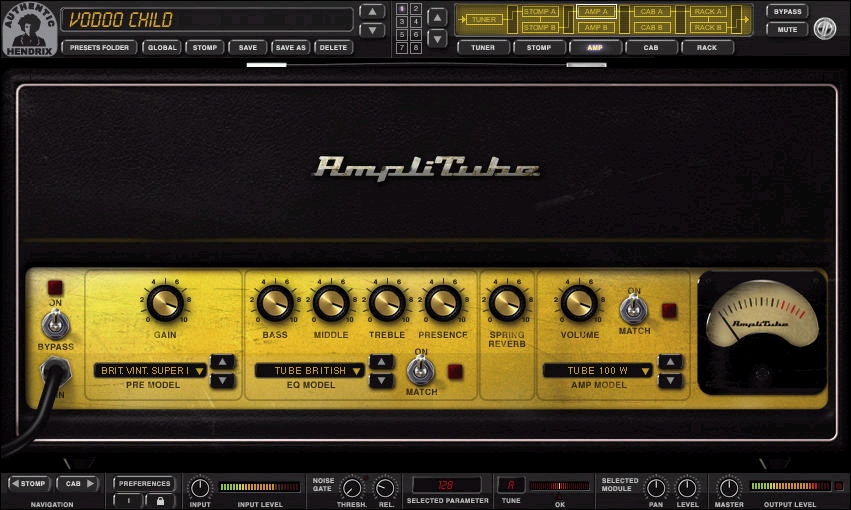Navigate to next module CAB
Image resolution: width=851 pixels, height=510 pixels.
[x=78, y=483]
